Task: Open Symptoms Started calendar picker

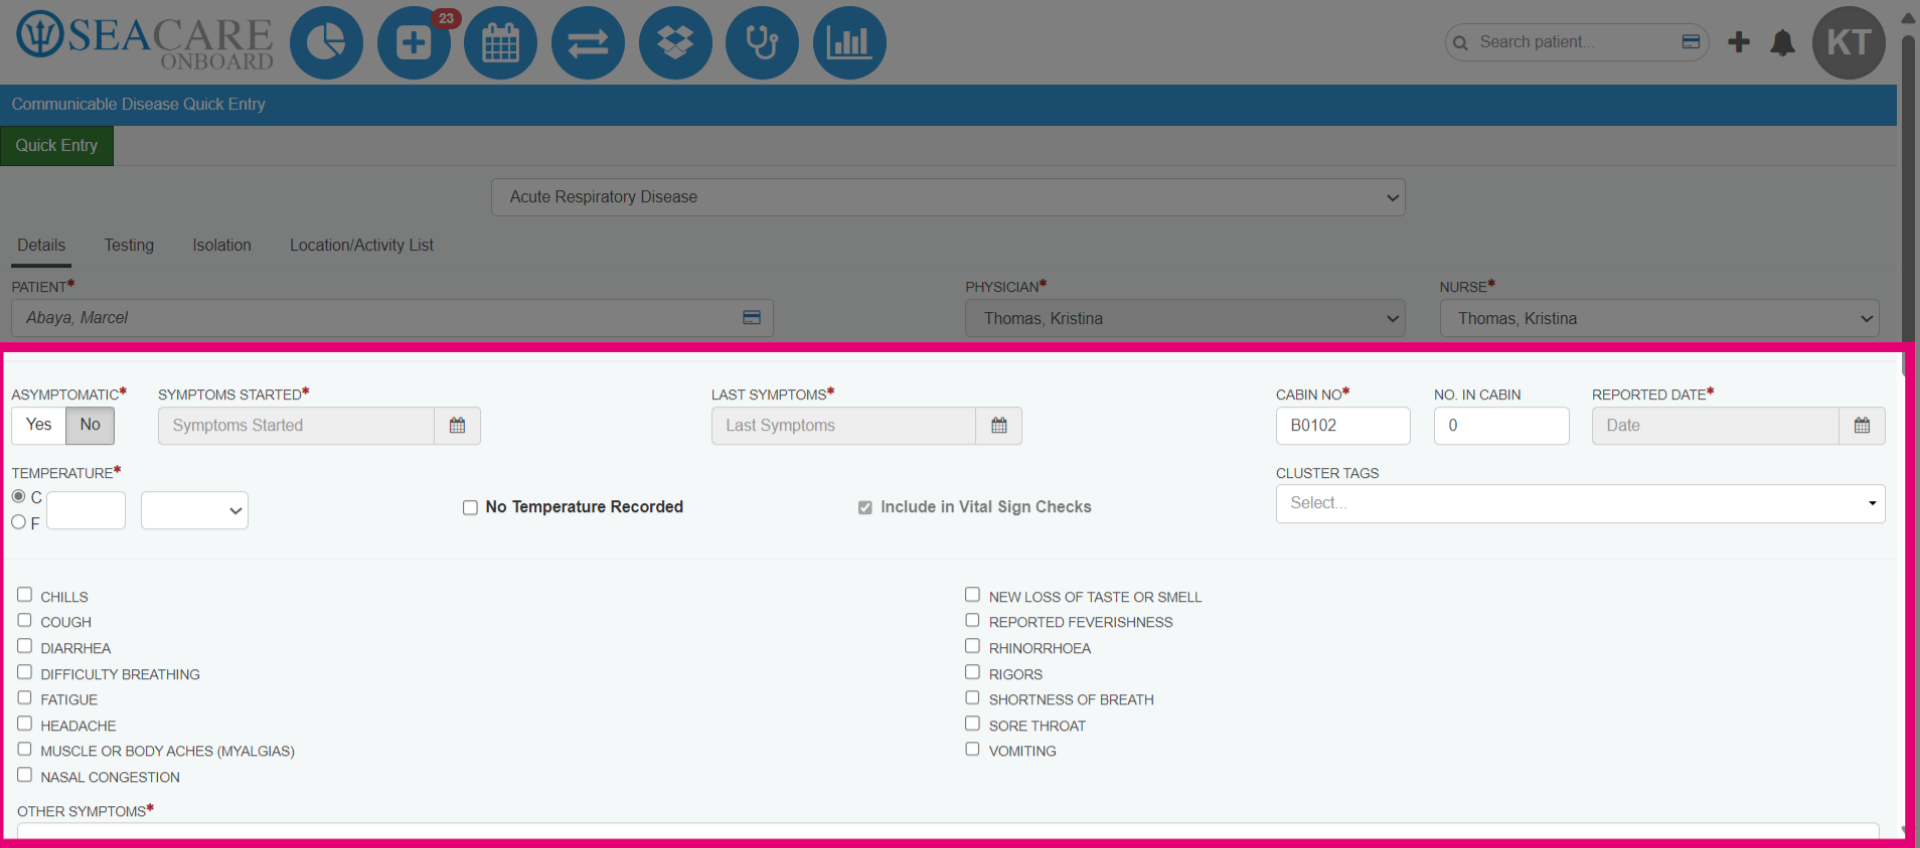Action: click(457, 425)
